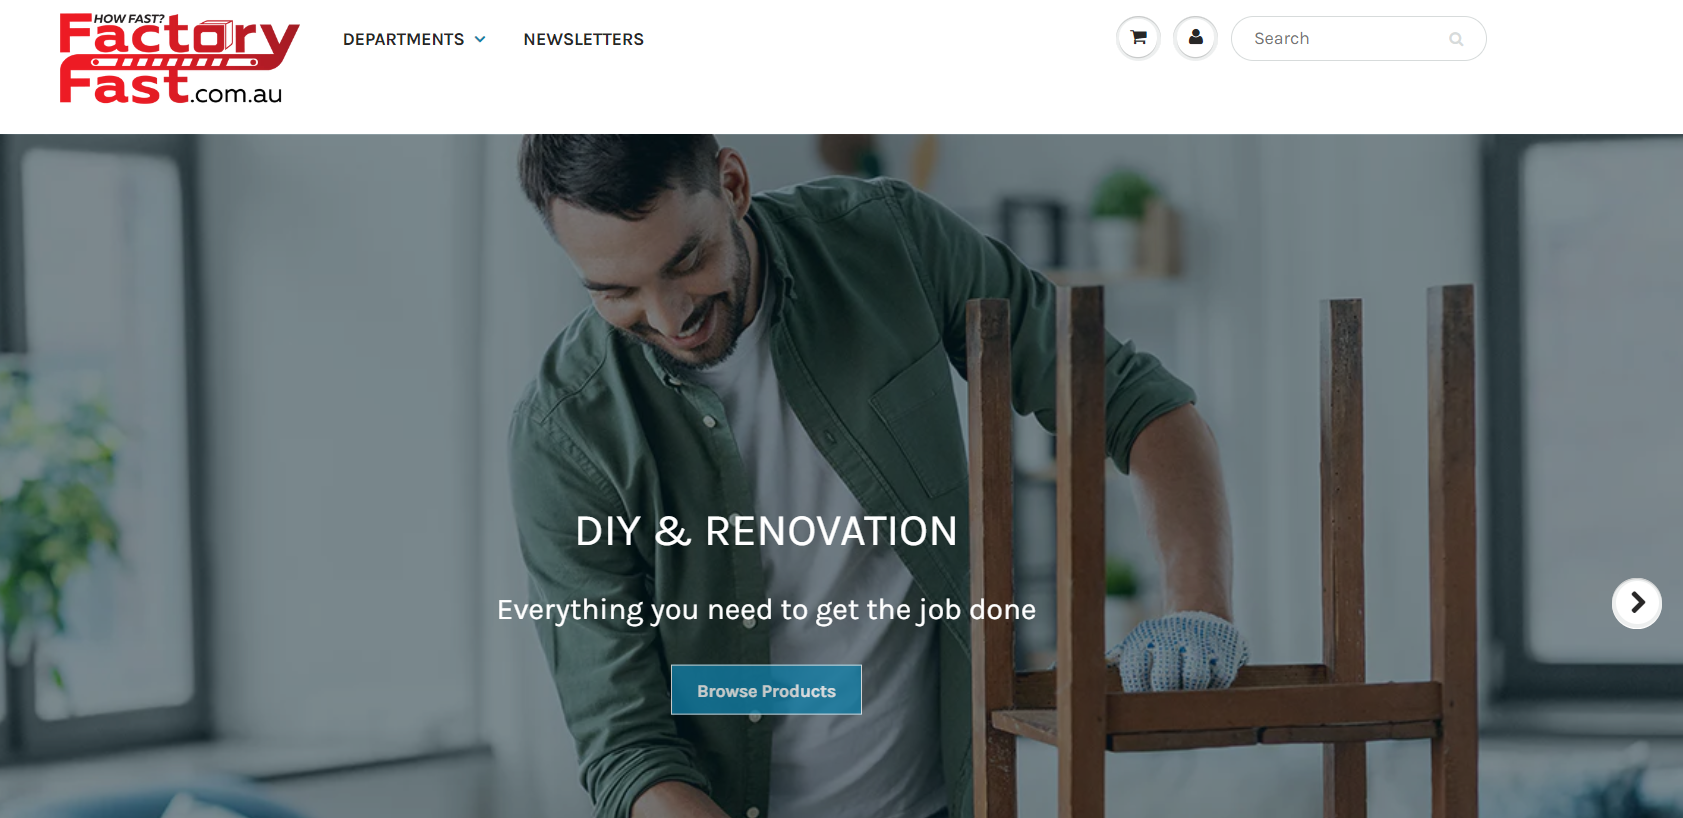Go to the NEWSLETTERS page
This screenshot has height=818, width=1683.
(x=583, y=39)
